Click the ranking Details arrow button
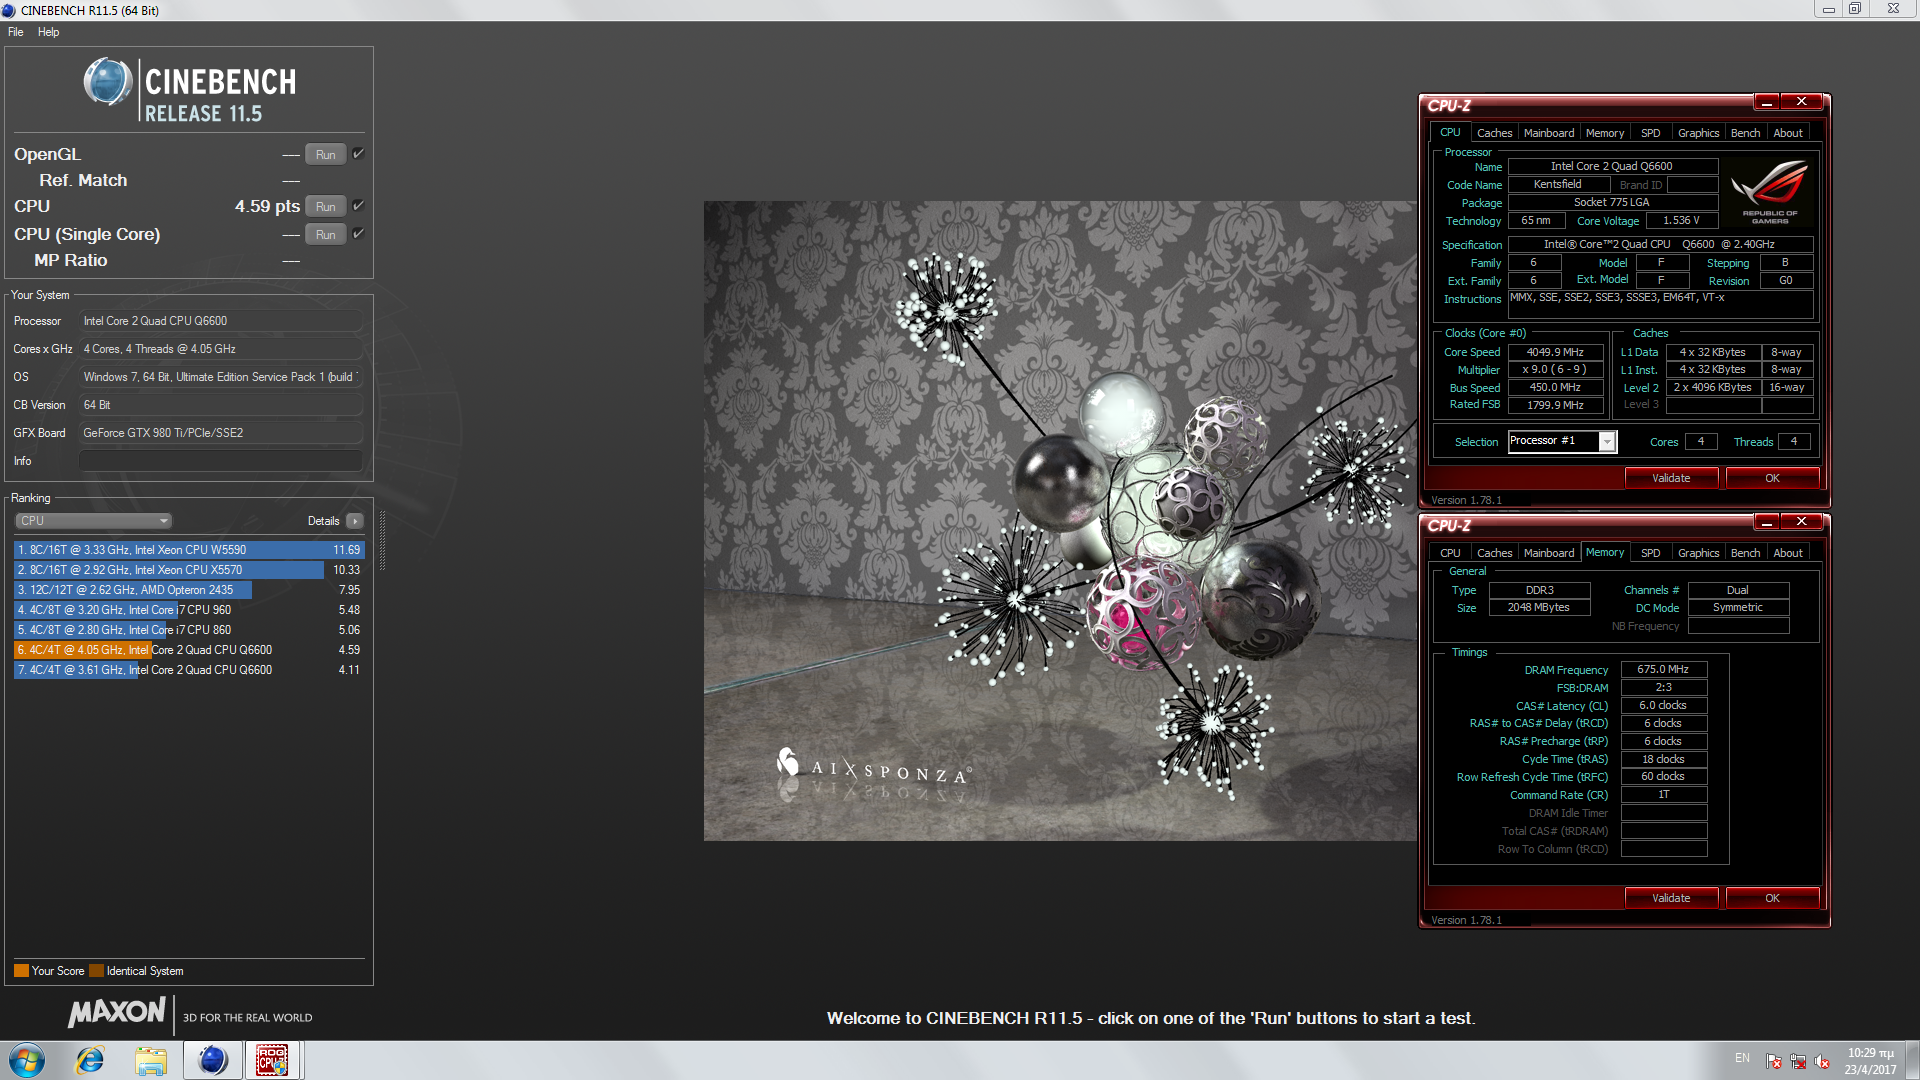1920x1080 pixels. click(355, 521)
